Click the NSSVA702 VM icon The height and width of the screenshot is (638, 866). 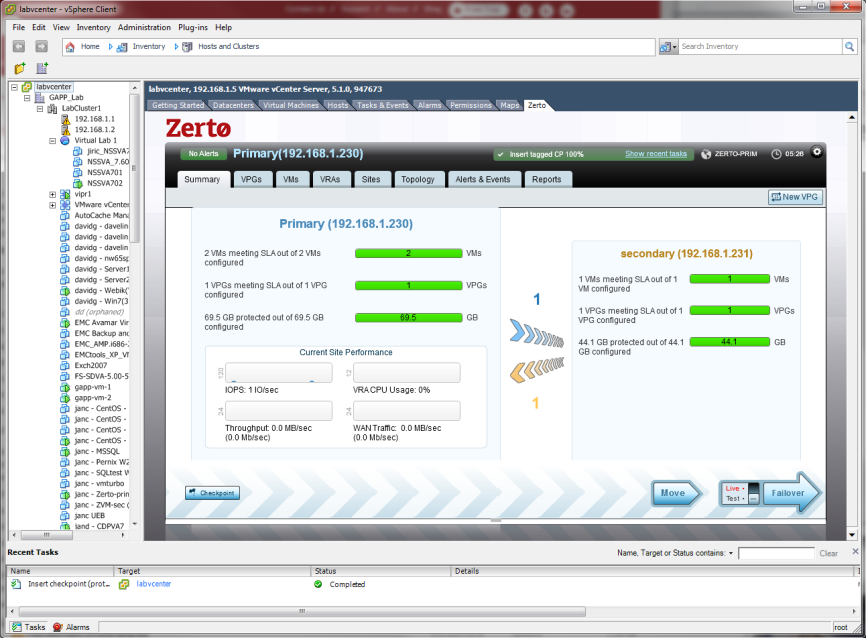[78, 183]
